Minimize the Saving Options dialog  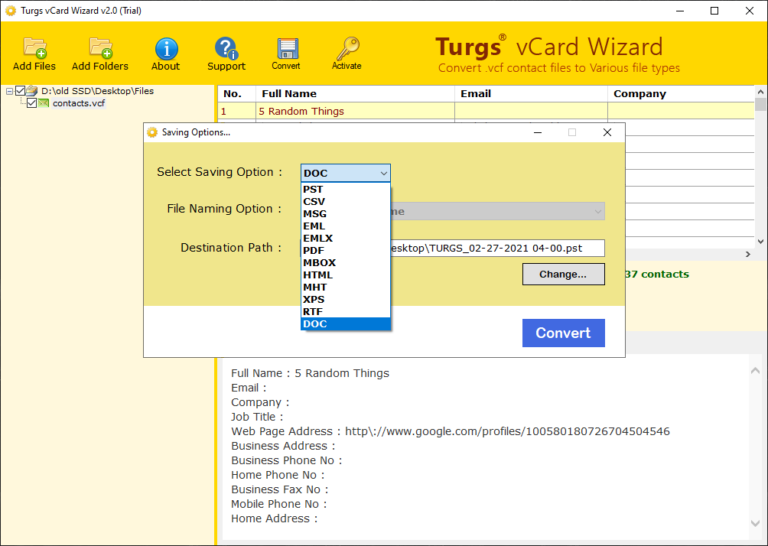click(x=538, y=132)
